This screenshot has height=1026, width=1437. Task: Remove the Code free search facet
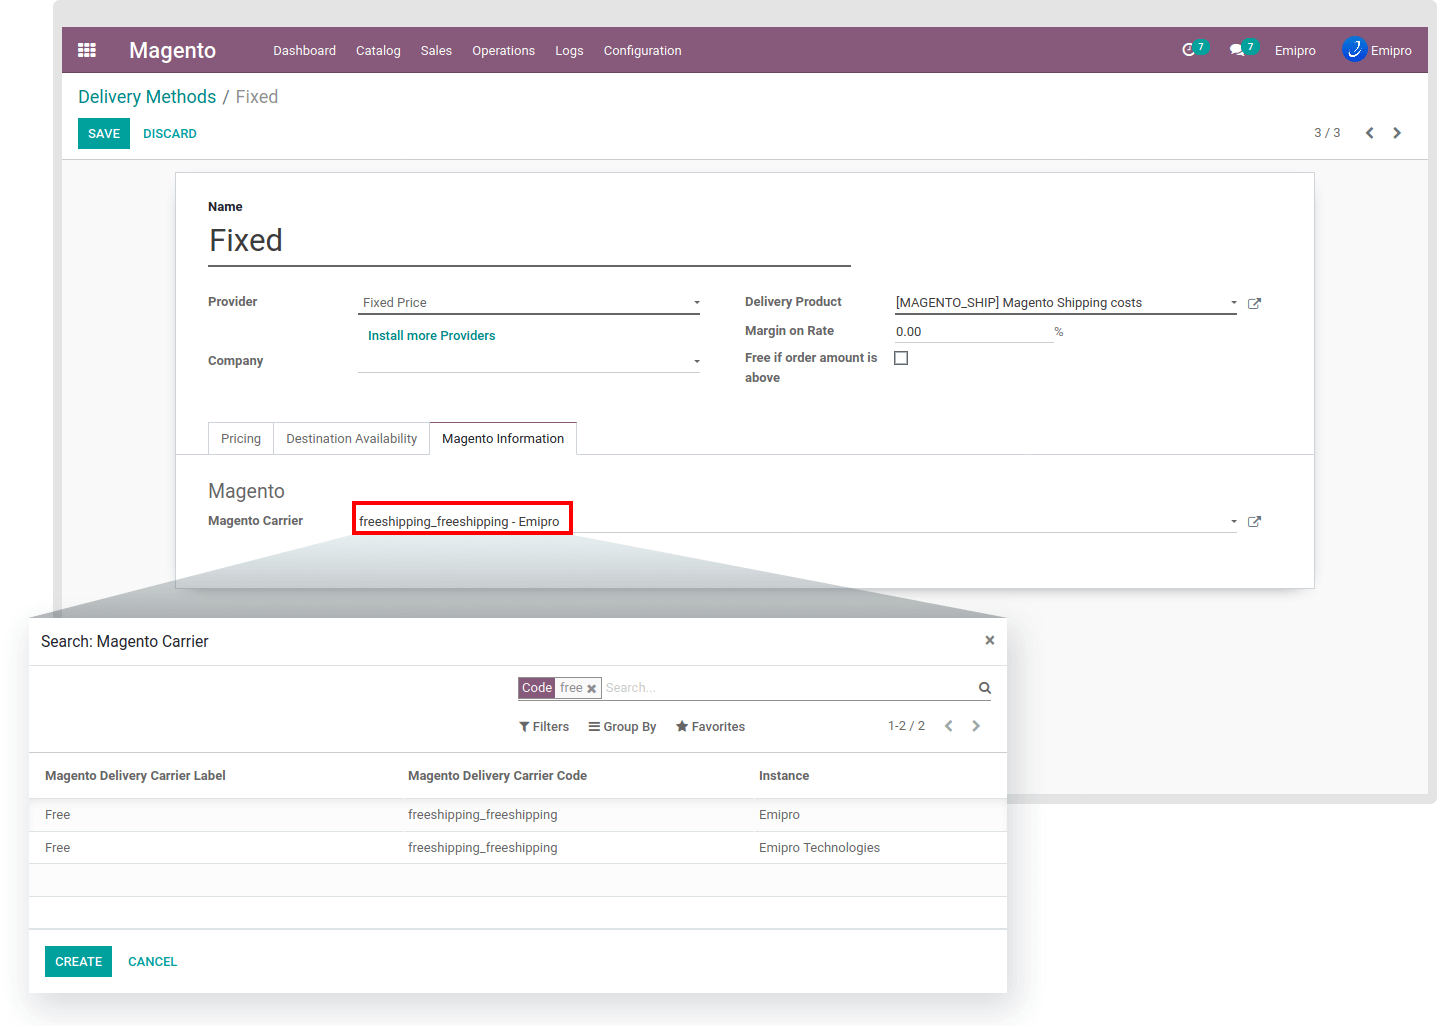tap(592, 688)
